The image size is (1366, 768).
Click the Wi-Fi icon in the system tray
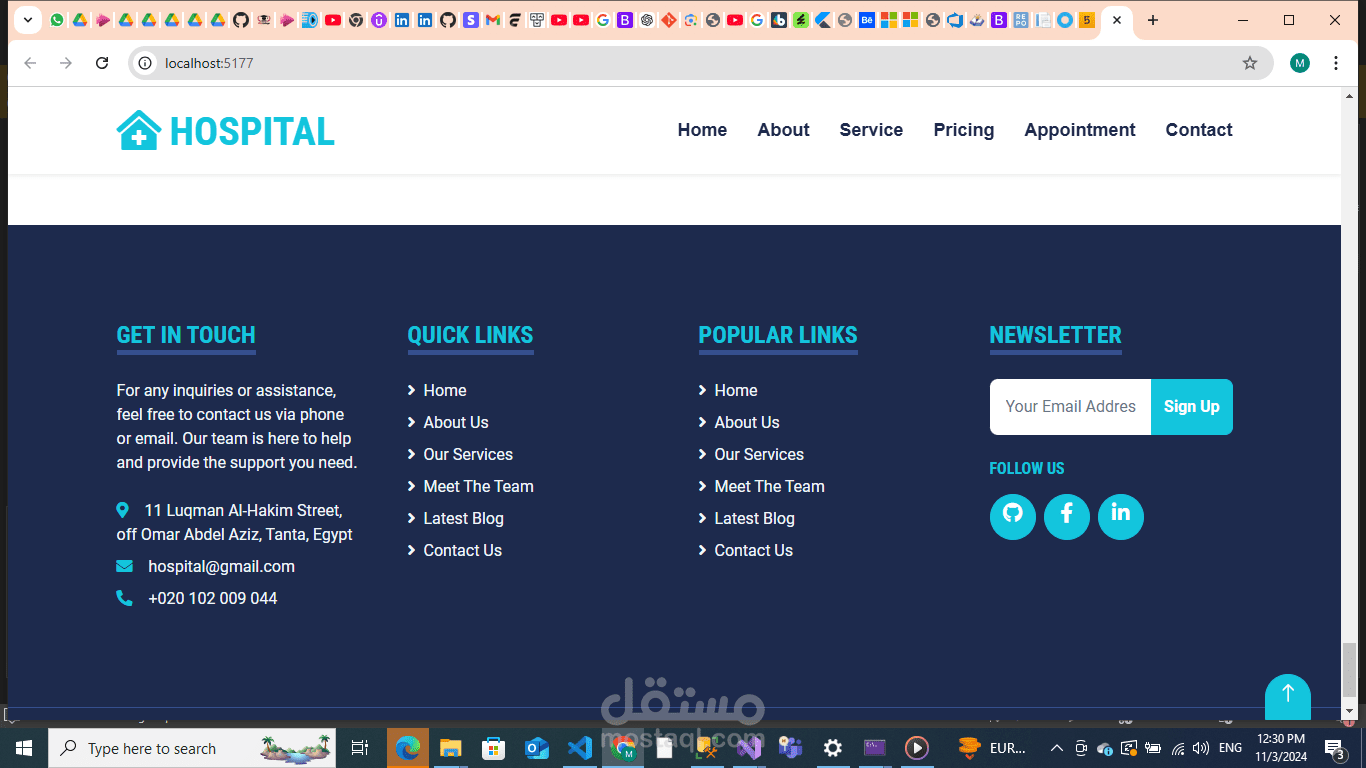(x=1178, y=748)
